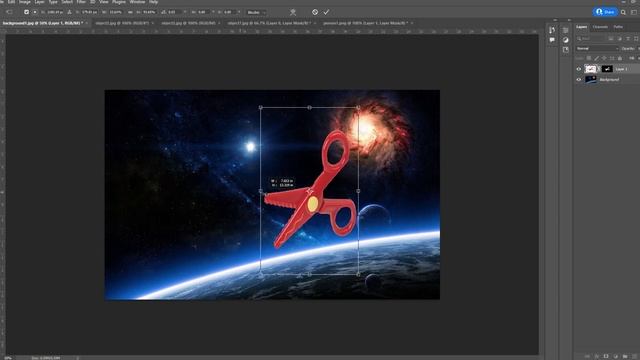The height and width of the screenshot is (360, 640).
Task: Hide the Background layer eye icon
Action: tap(578, 80)
